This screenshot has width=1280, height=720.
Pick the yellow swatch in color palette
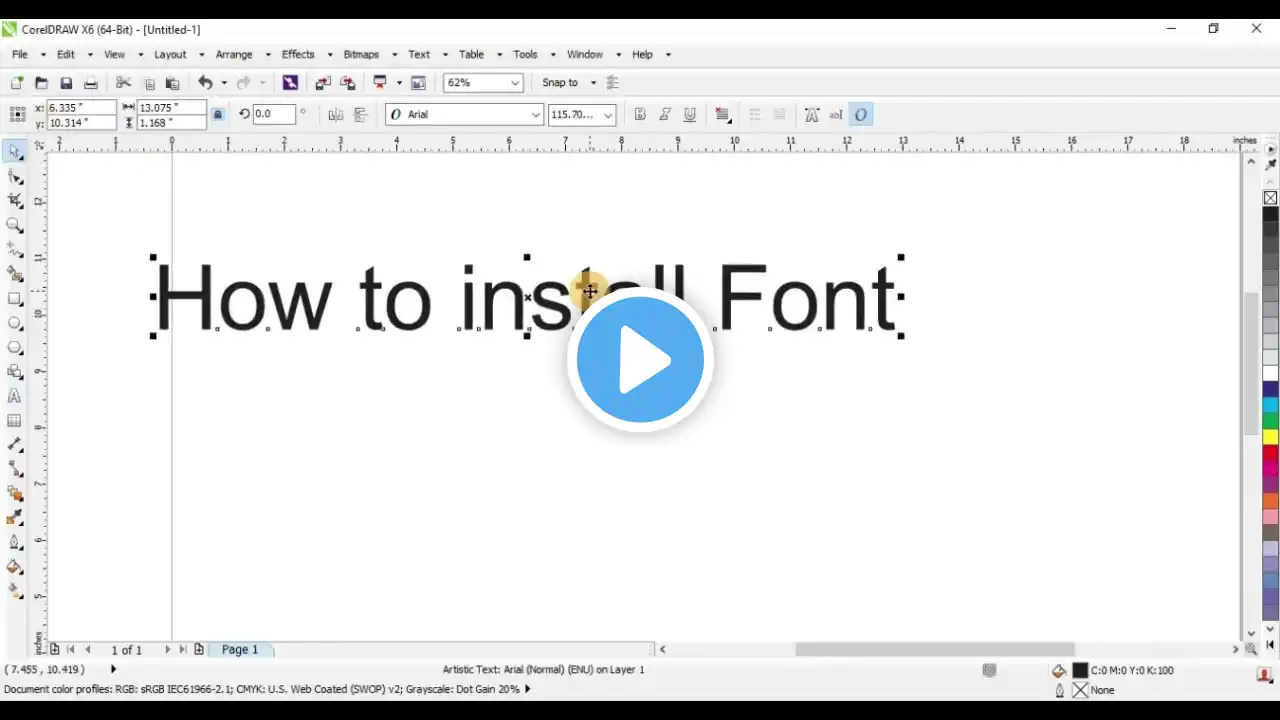click(x=1270, y=437)
